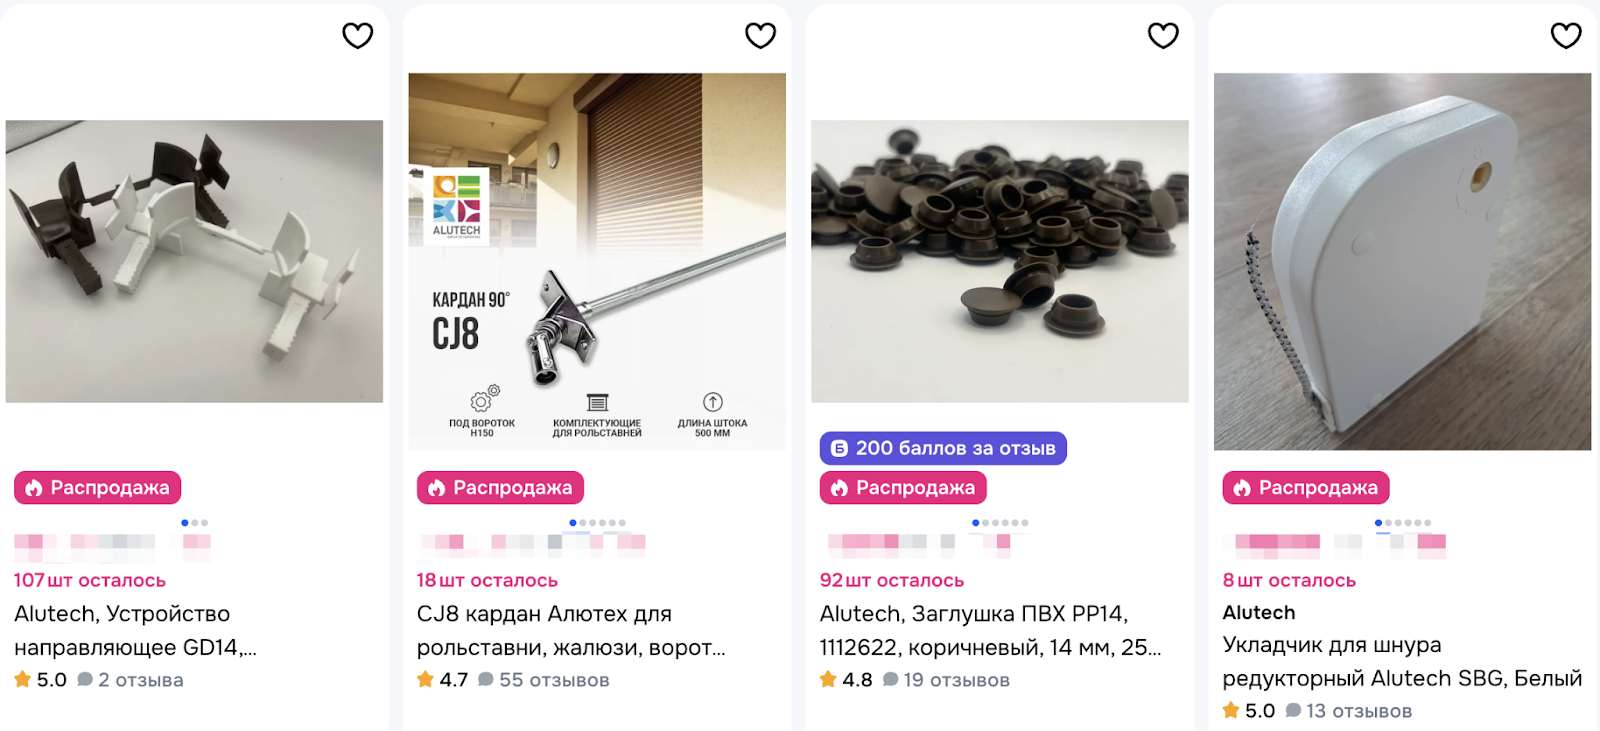View the brown PVC plugs photo
This screenshot has height=731, width=1600.
pos(1000,261)
